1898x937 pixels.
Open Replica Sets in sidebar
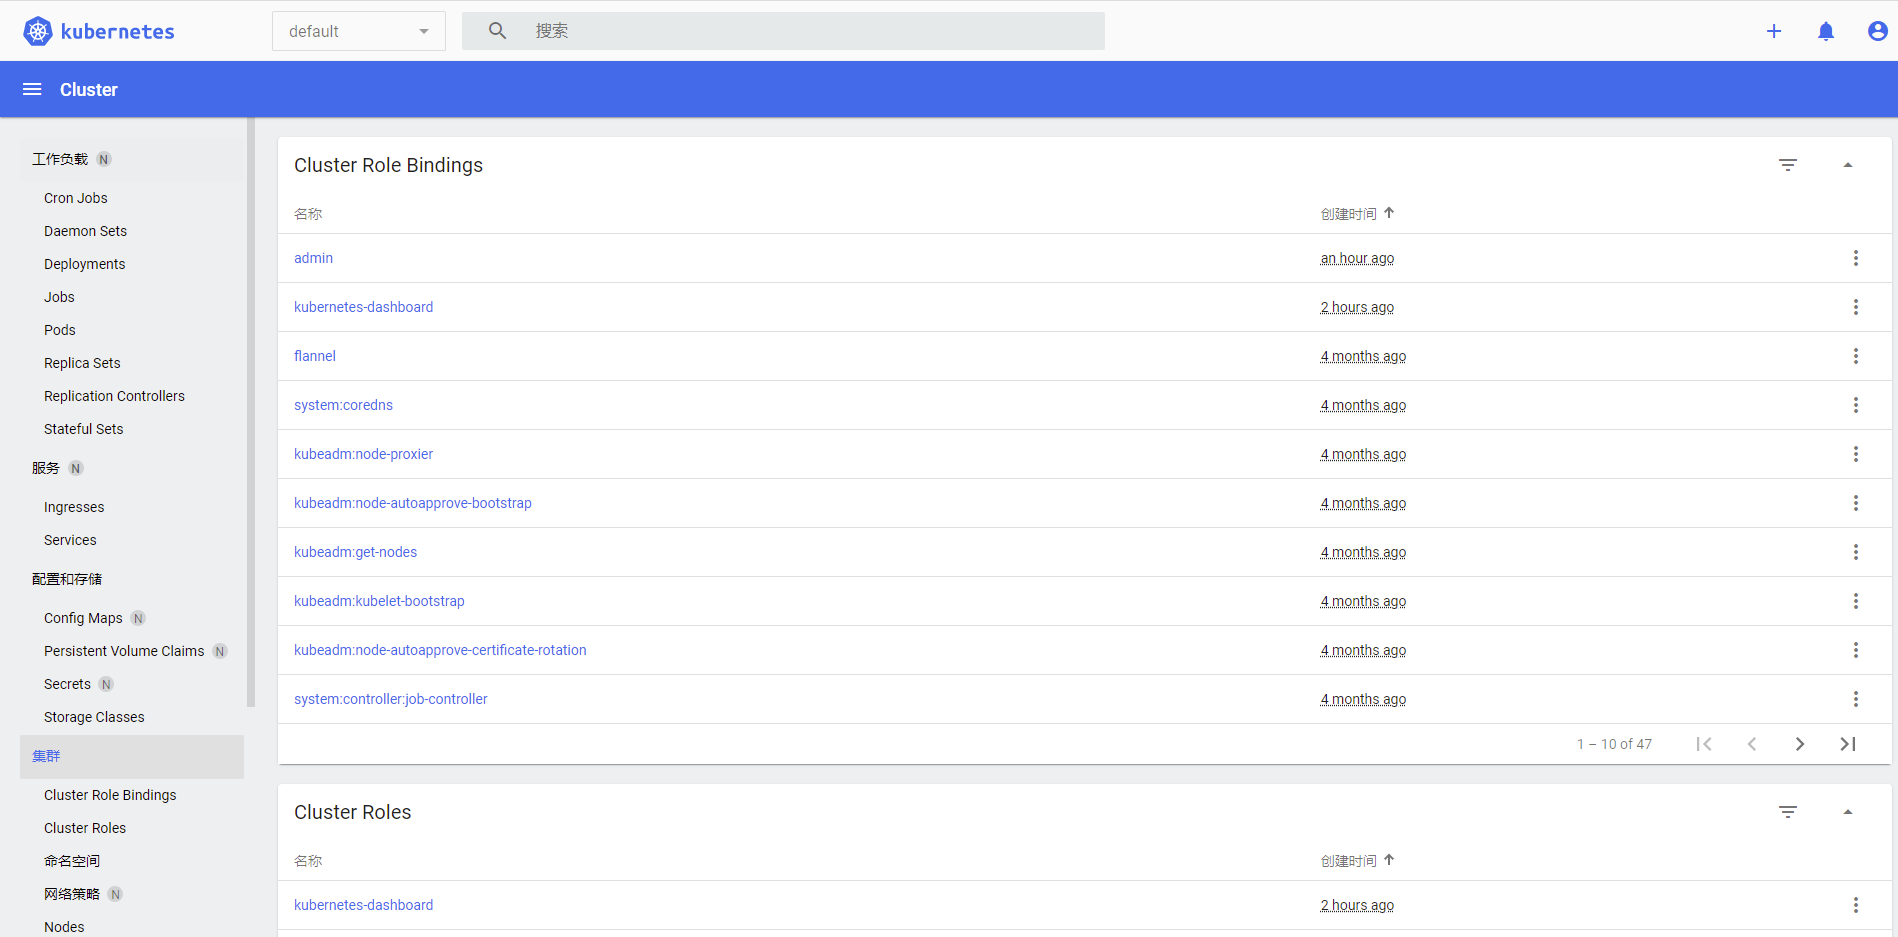click(82, 363)
